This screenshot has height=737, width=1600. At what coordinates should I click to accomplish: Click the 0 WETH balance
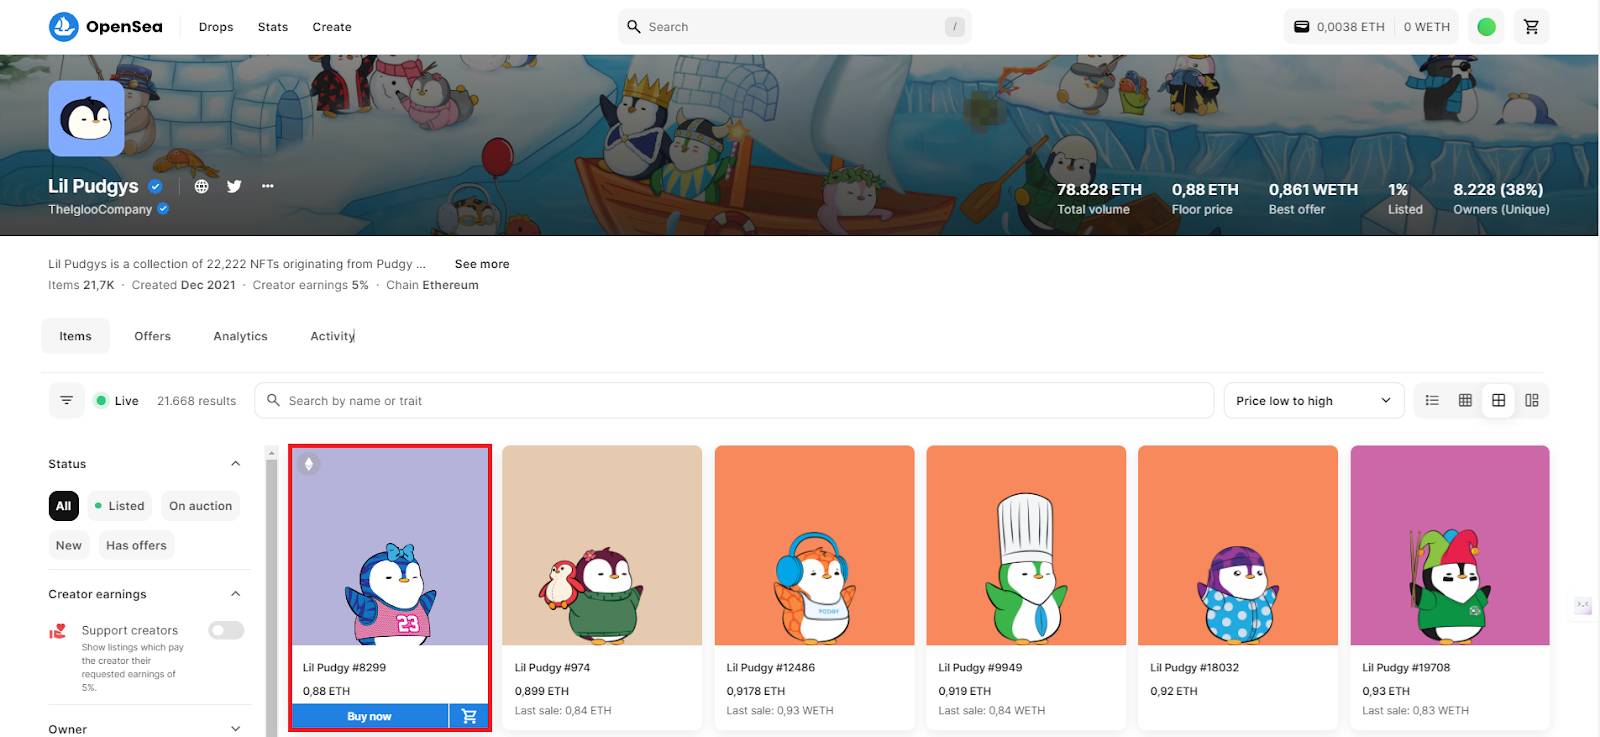(1426, 27)
